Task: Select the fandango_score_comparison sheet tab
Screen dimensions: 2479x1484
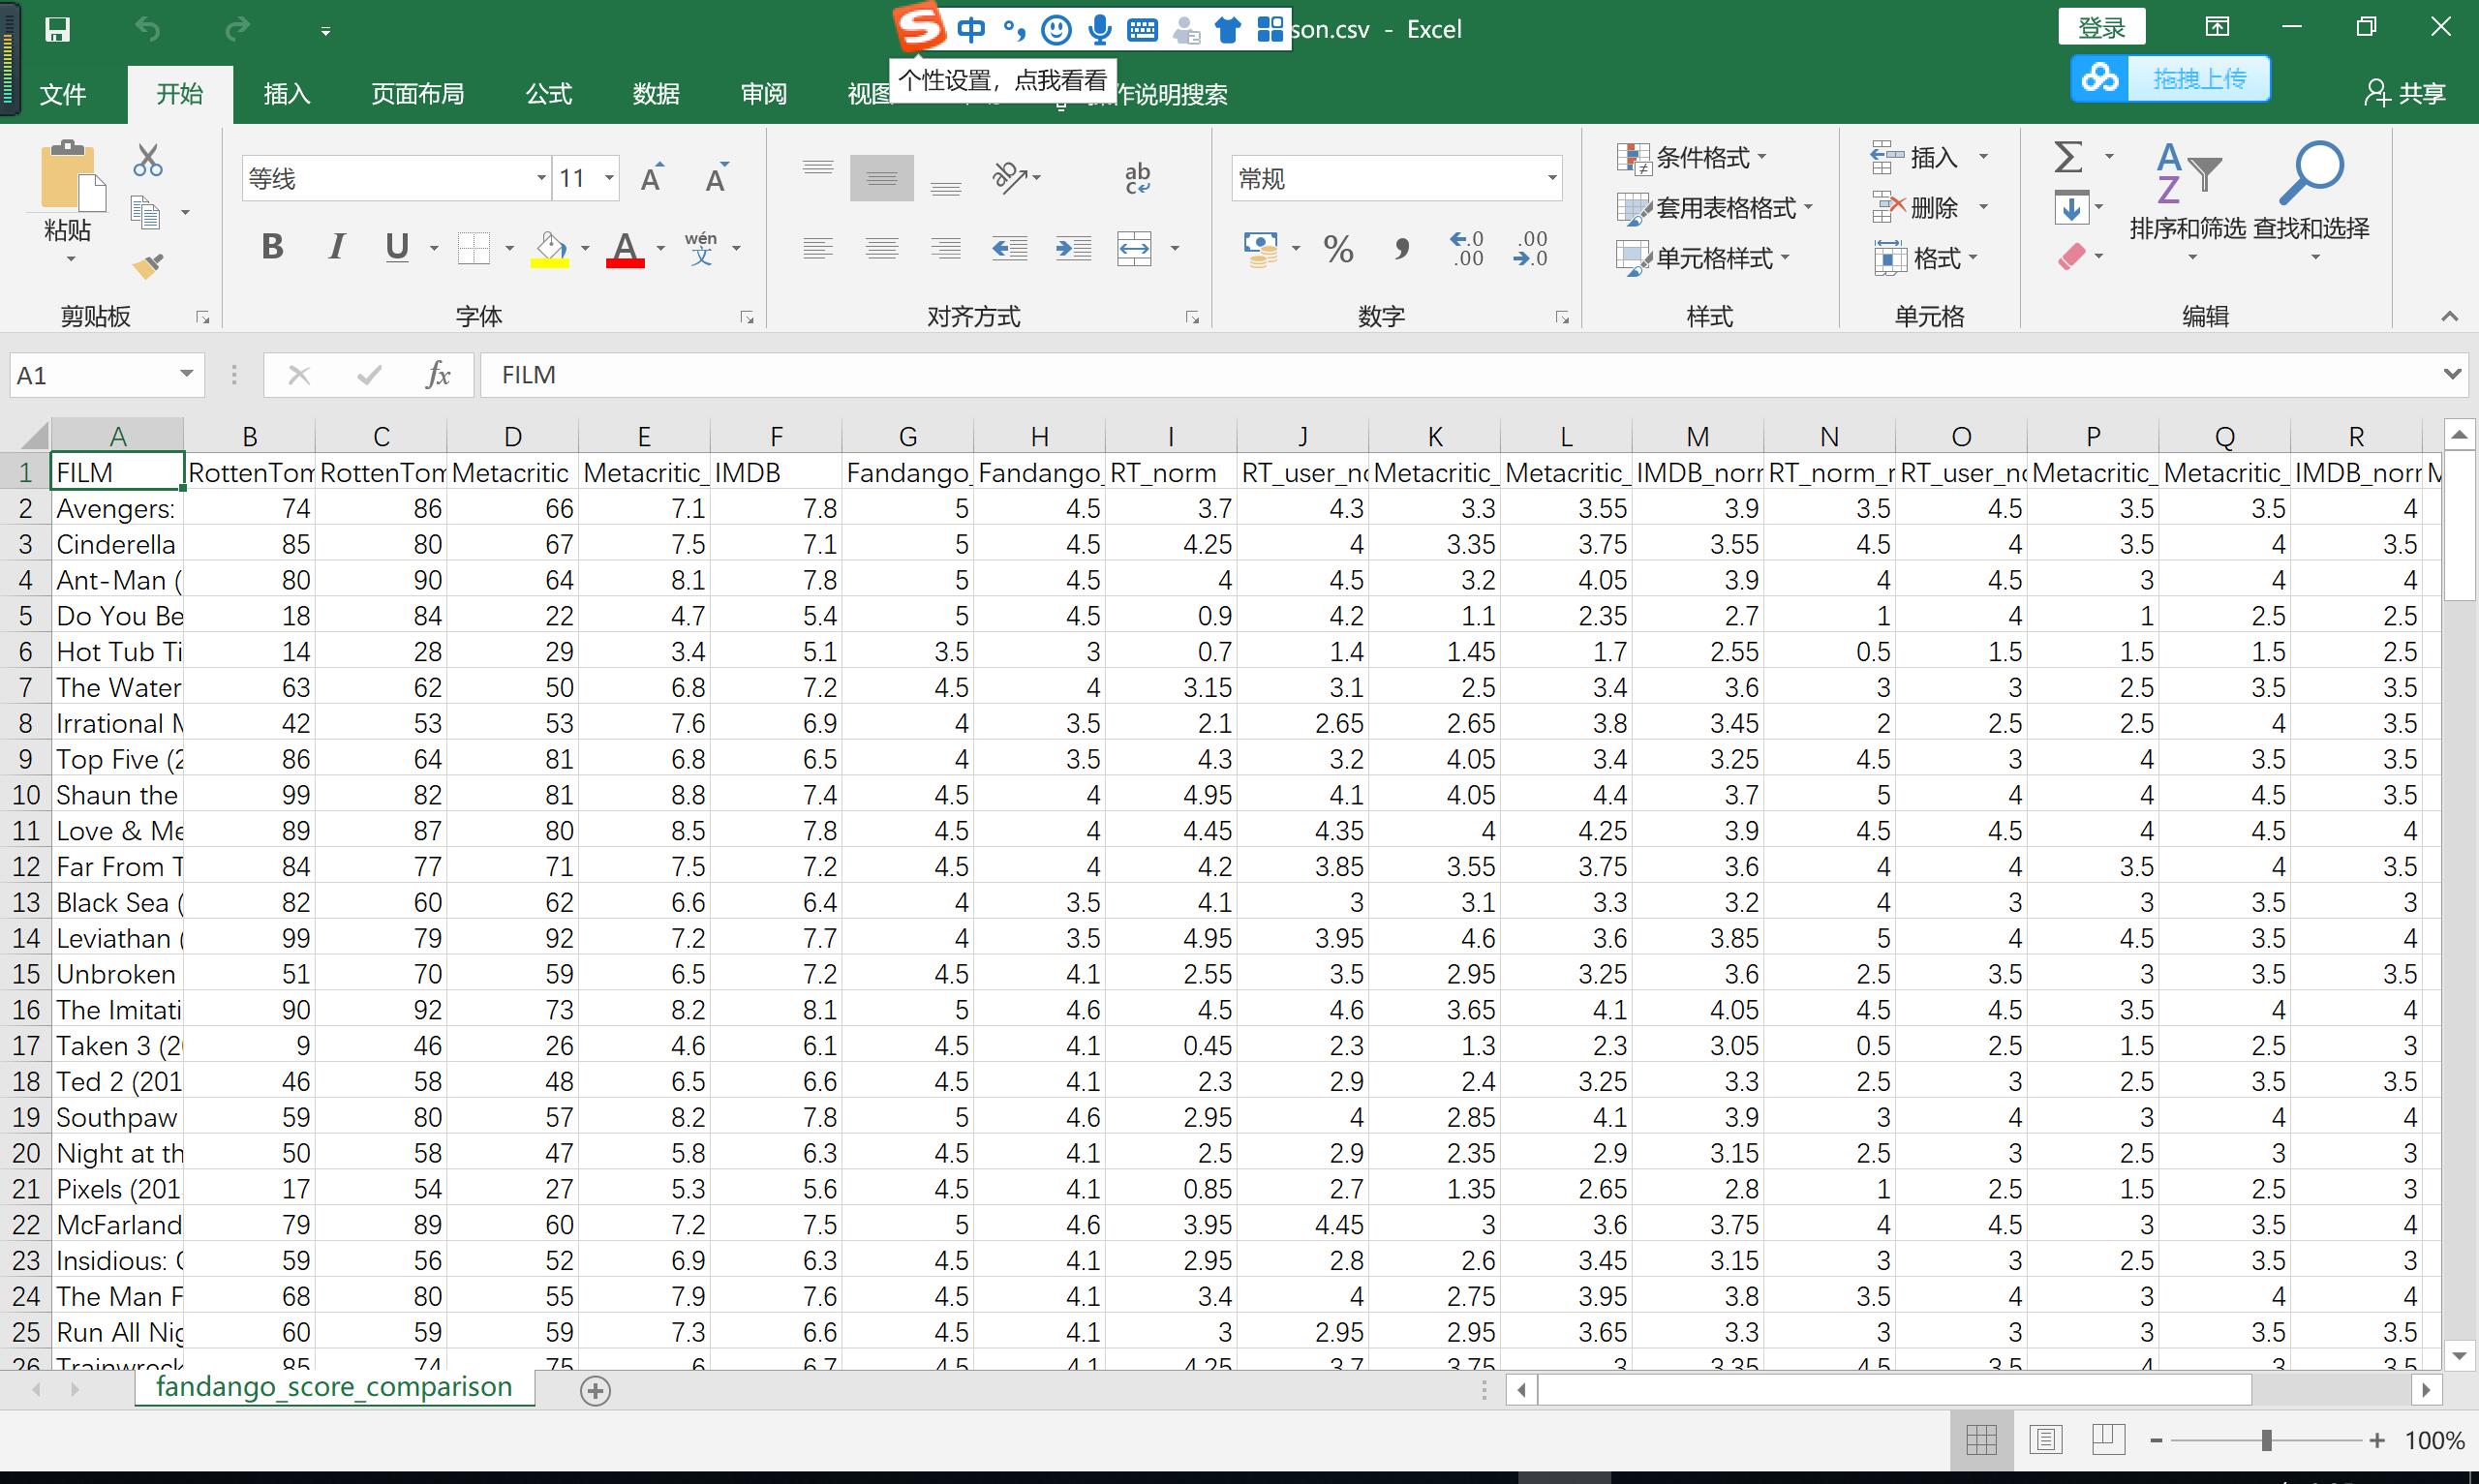Action: coord(334,1387)
